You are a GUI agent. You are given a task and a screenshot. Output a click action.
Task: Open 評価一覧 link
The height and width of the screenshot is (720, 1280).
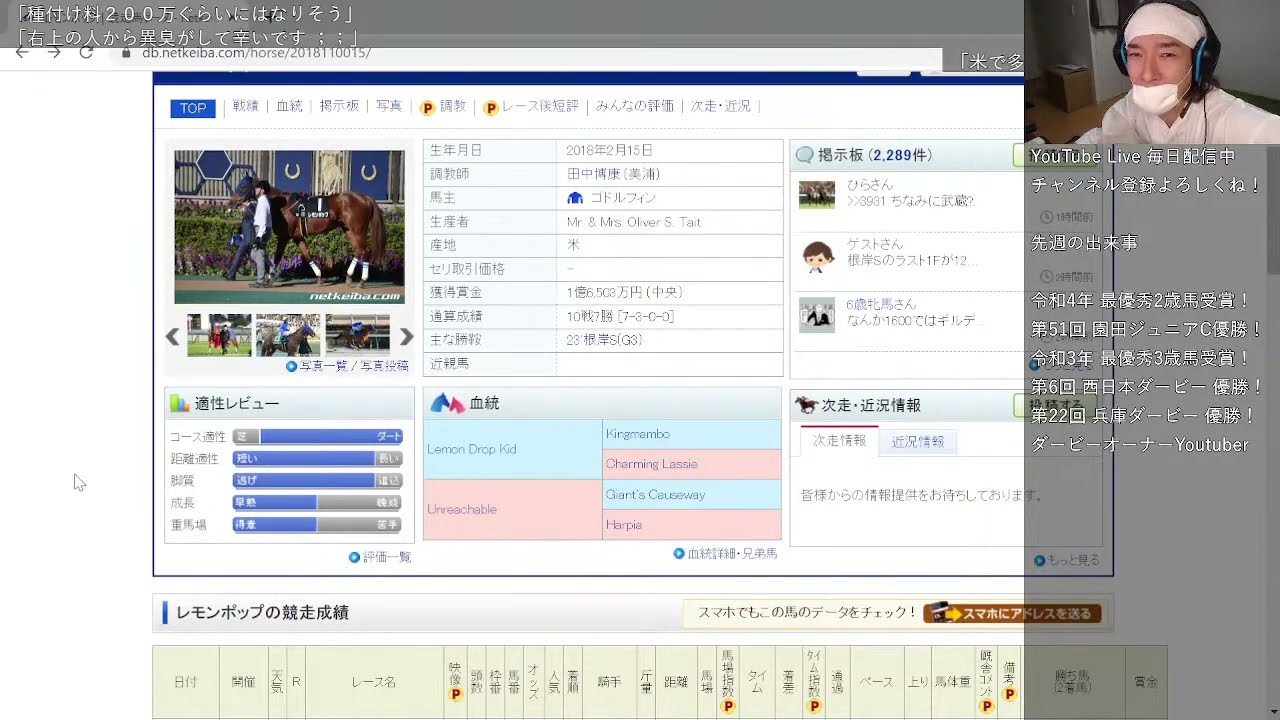point(386,557)
